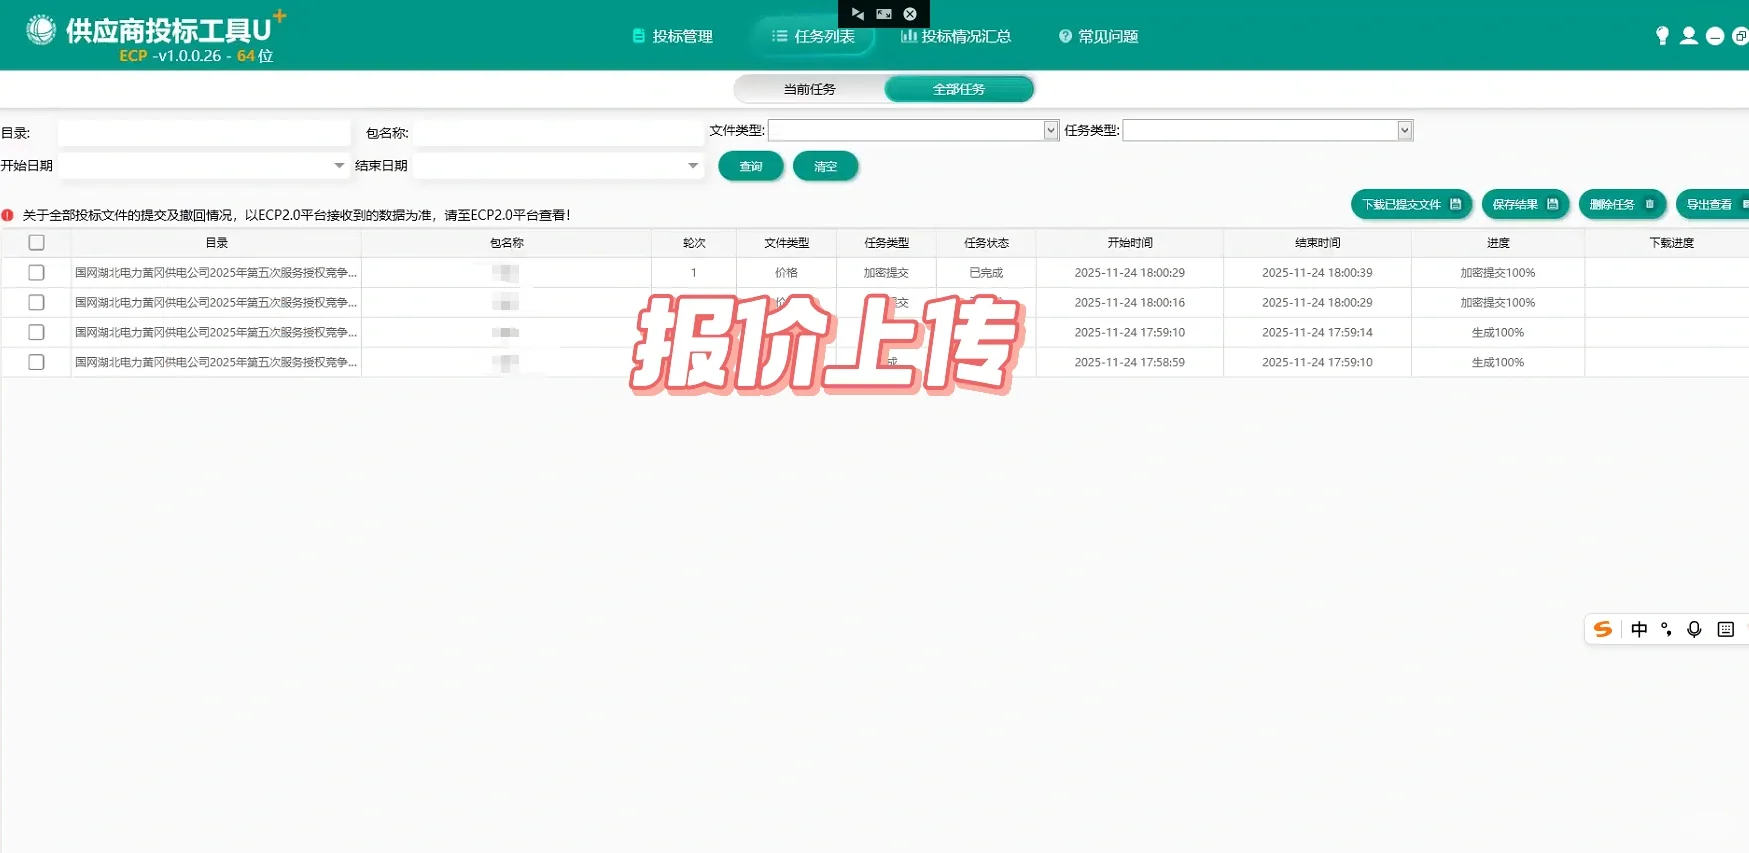Click the 文件类型 column header

787,243
